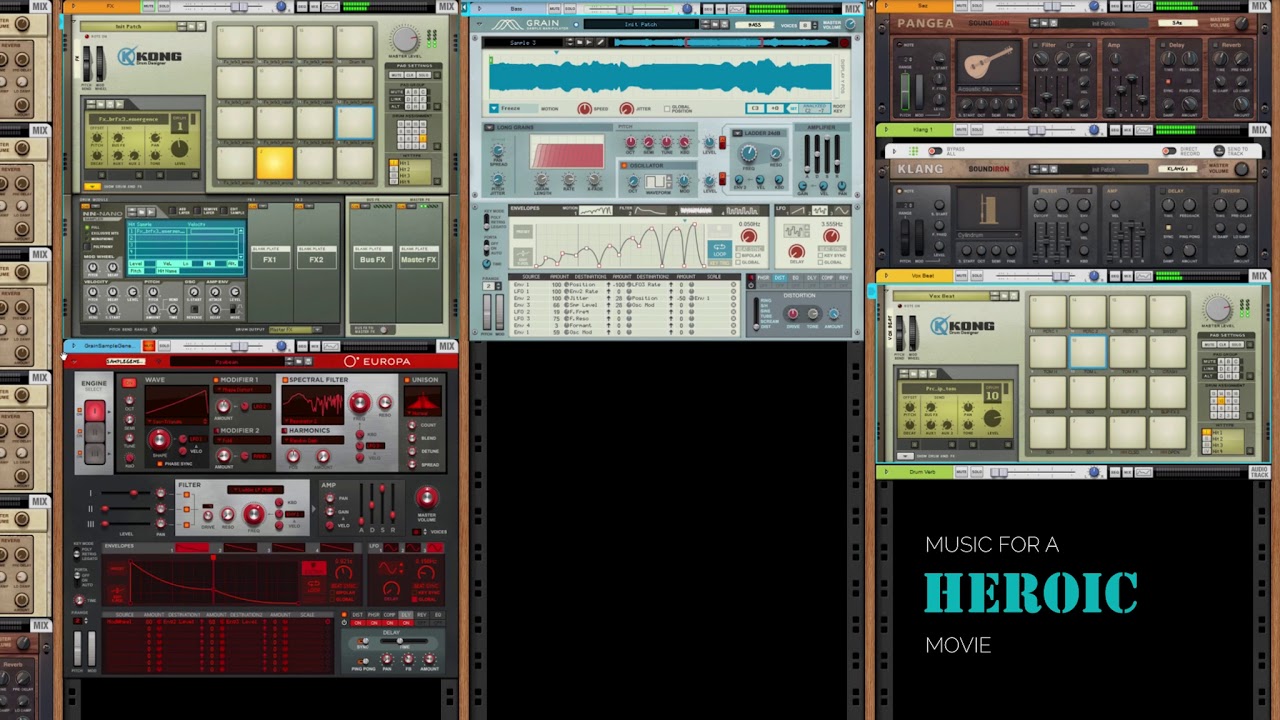This screenshot has height=720, width=1280.
Task: Toggle Europa Spectral Filter on/off
Action: (x=285, y=380)
